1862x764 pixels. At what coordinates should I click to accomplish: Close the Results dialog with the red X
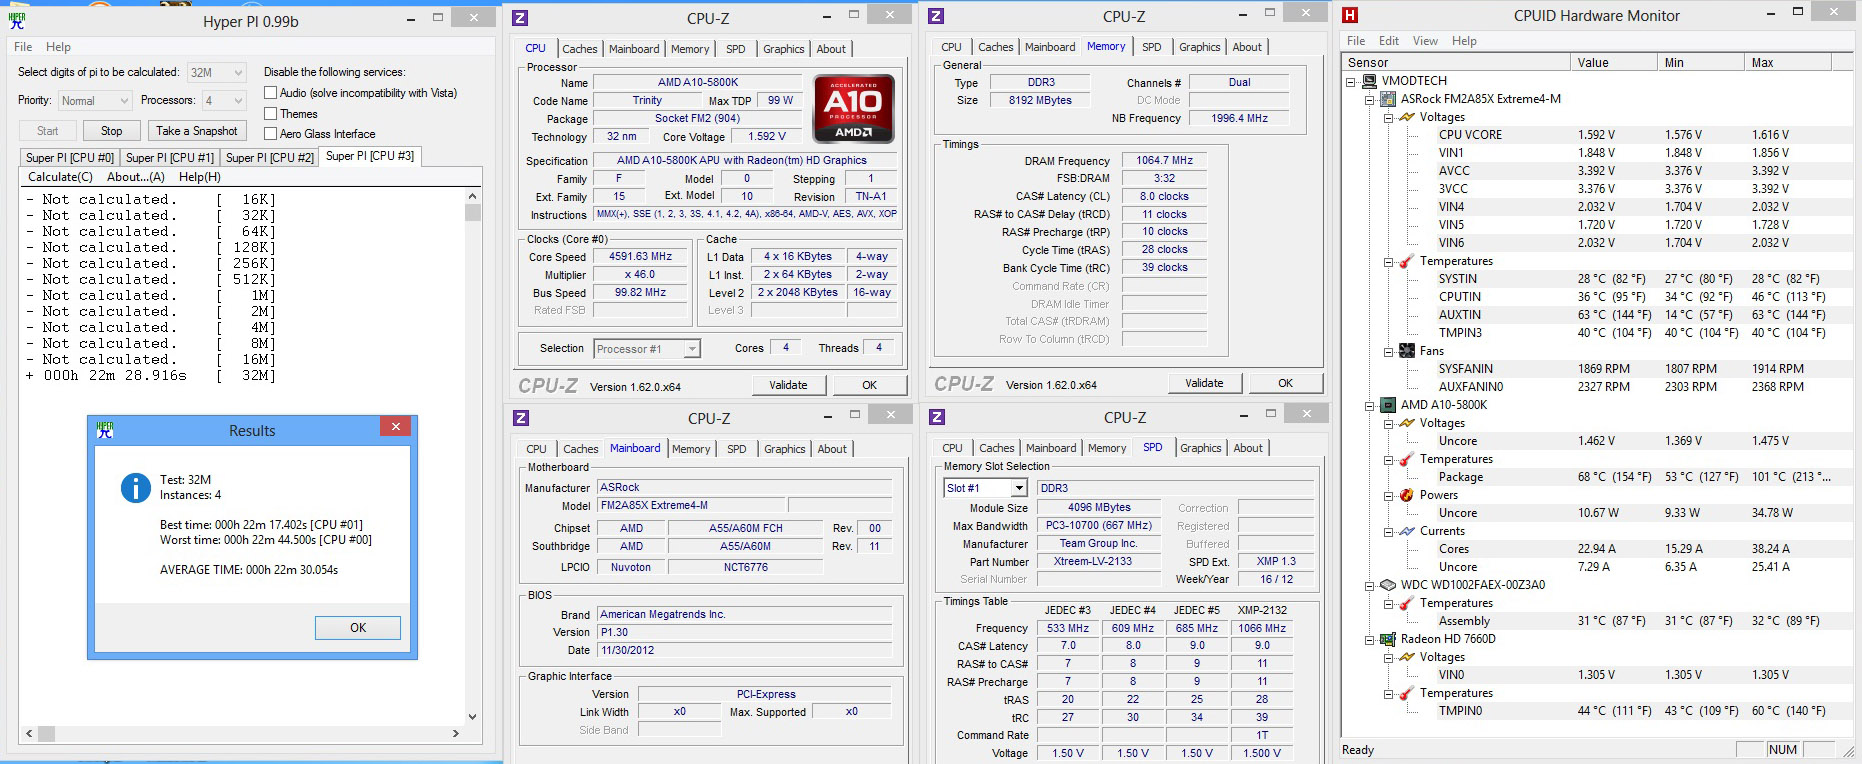click(x=396, y=427)
